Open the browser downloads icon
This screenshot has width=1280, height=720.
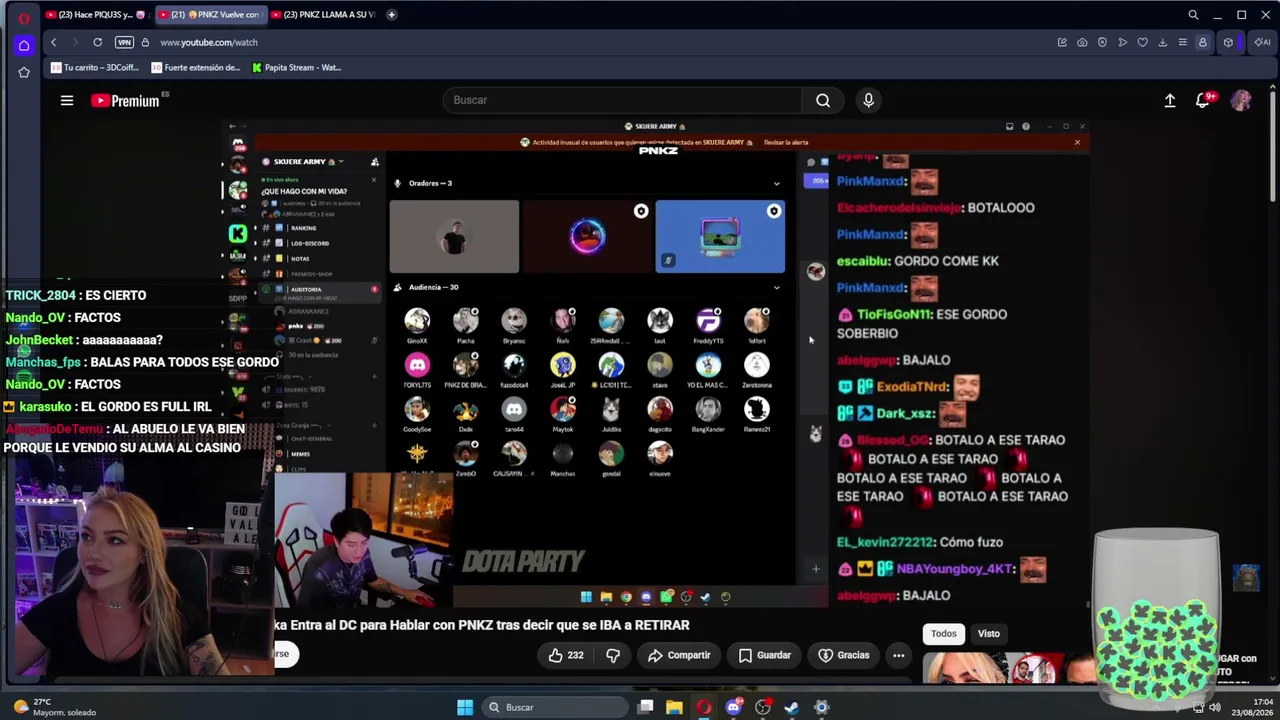1162,42
